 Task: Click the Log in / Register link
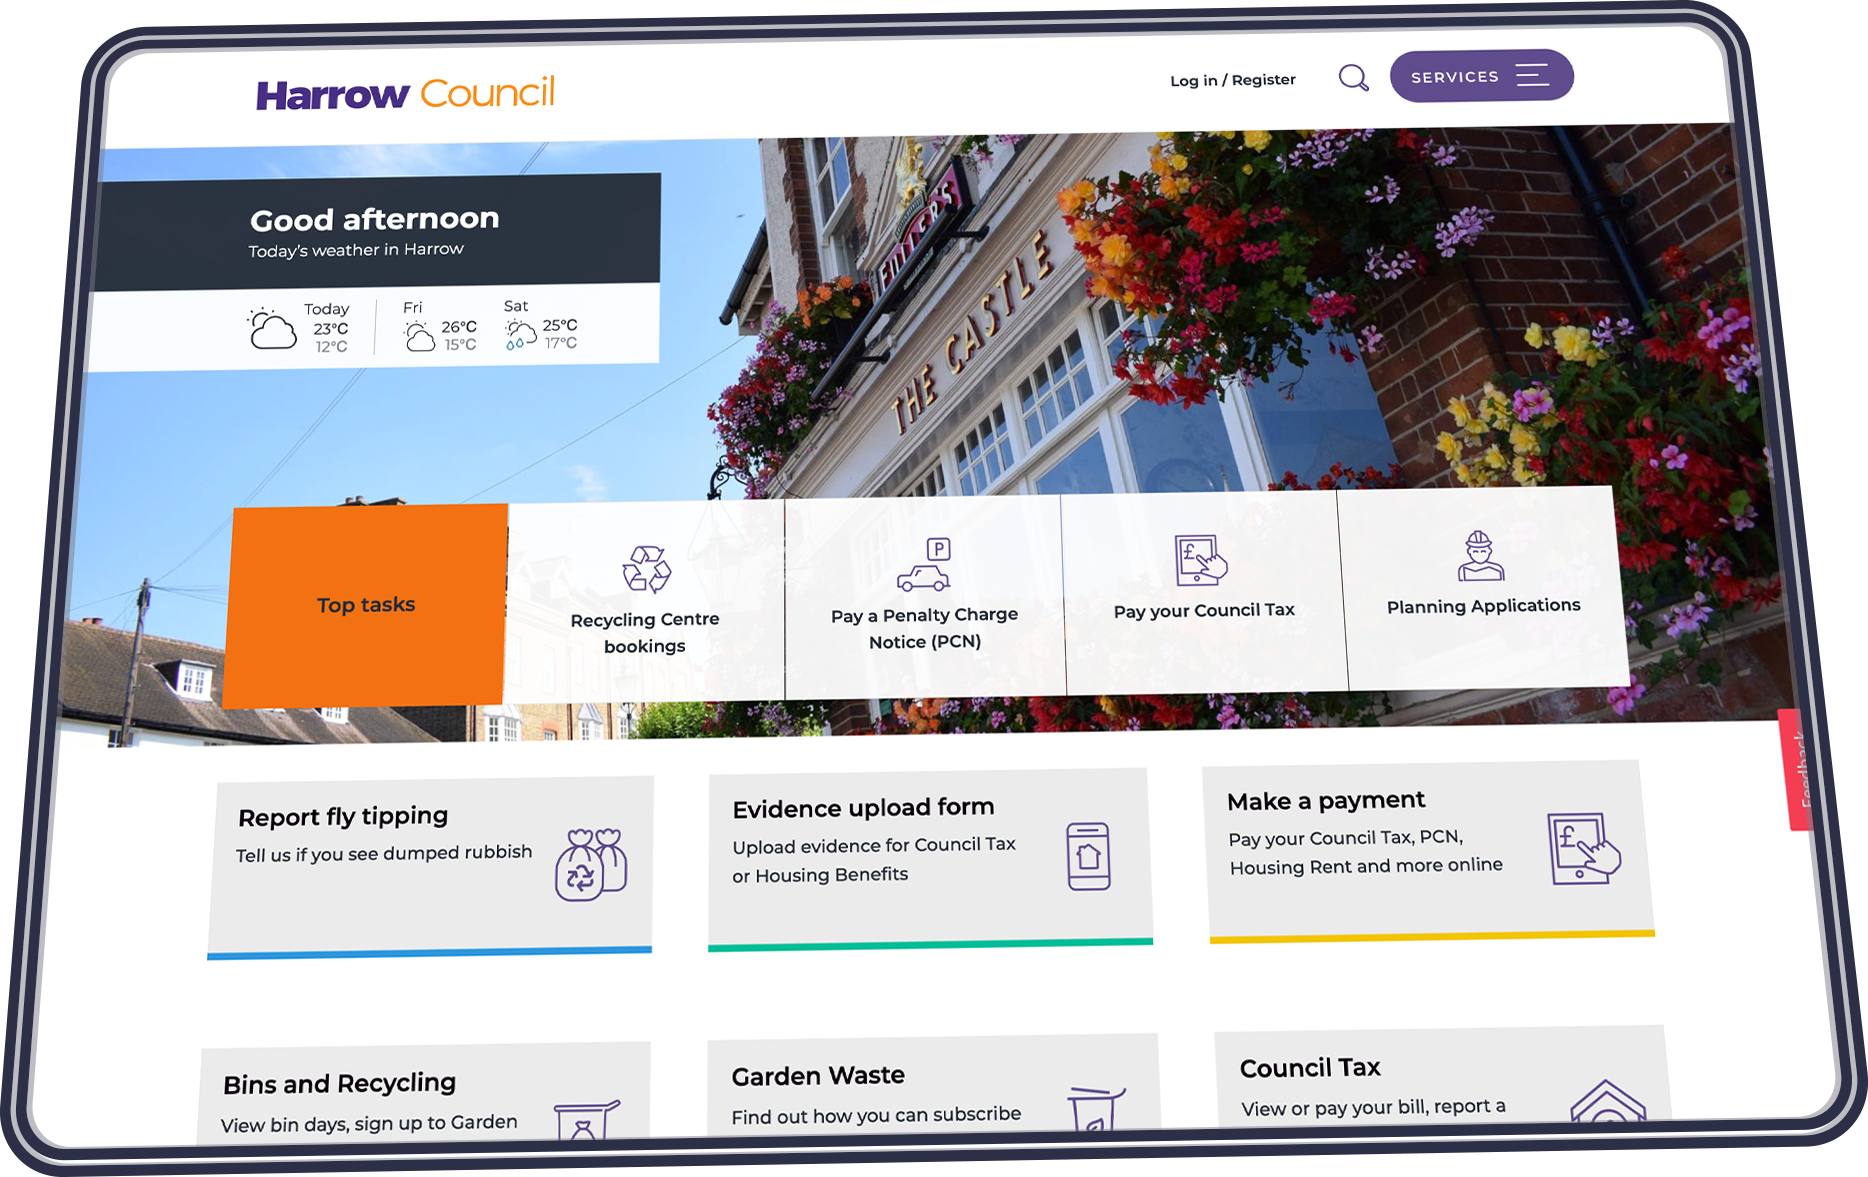pos(1232,80)
